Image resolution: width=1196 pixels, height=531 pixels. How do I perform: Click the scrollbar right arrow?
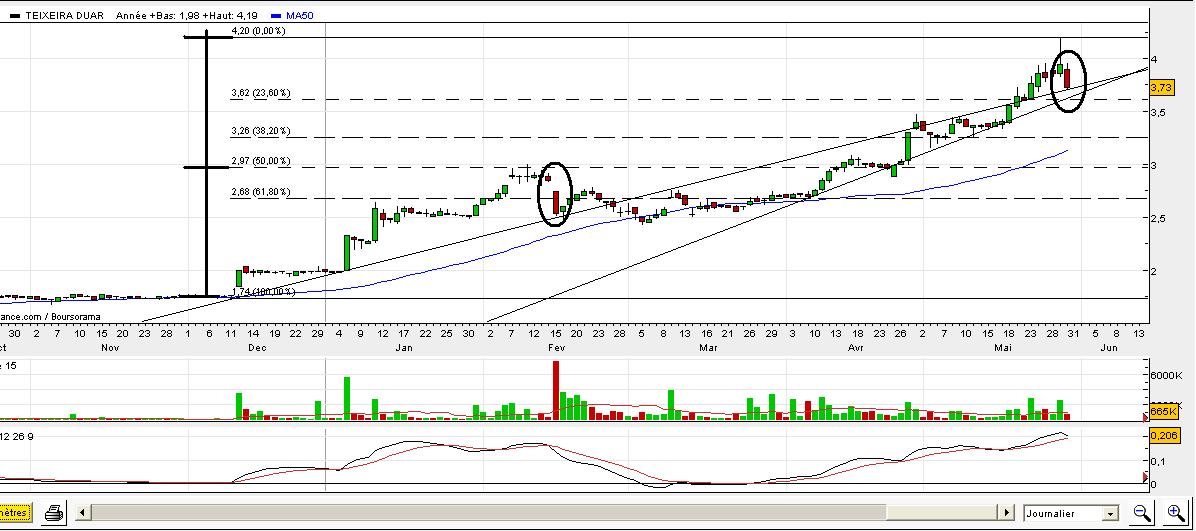point(1008,513)
